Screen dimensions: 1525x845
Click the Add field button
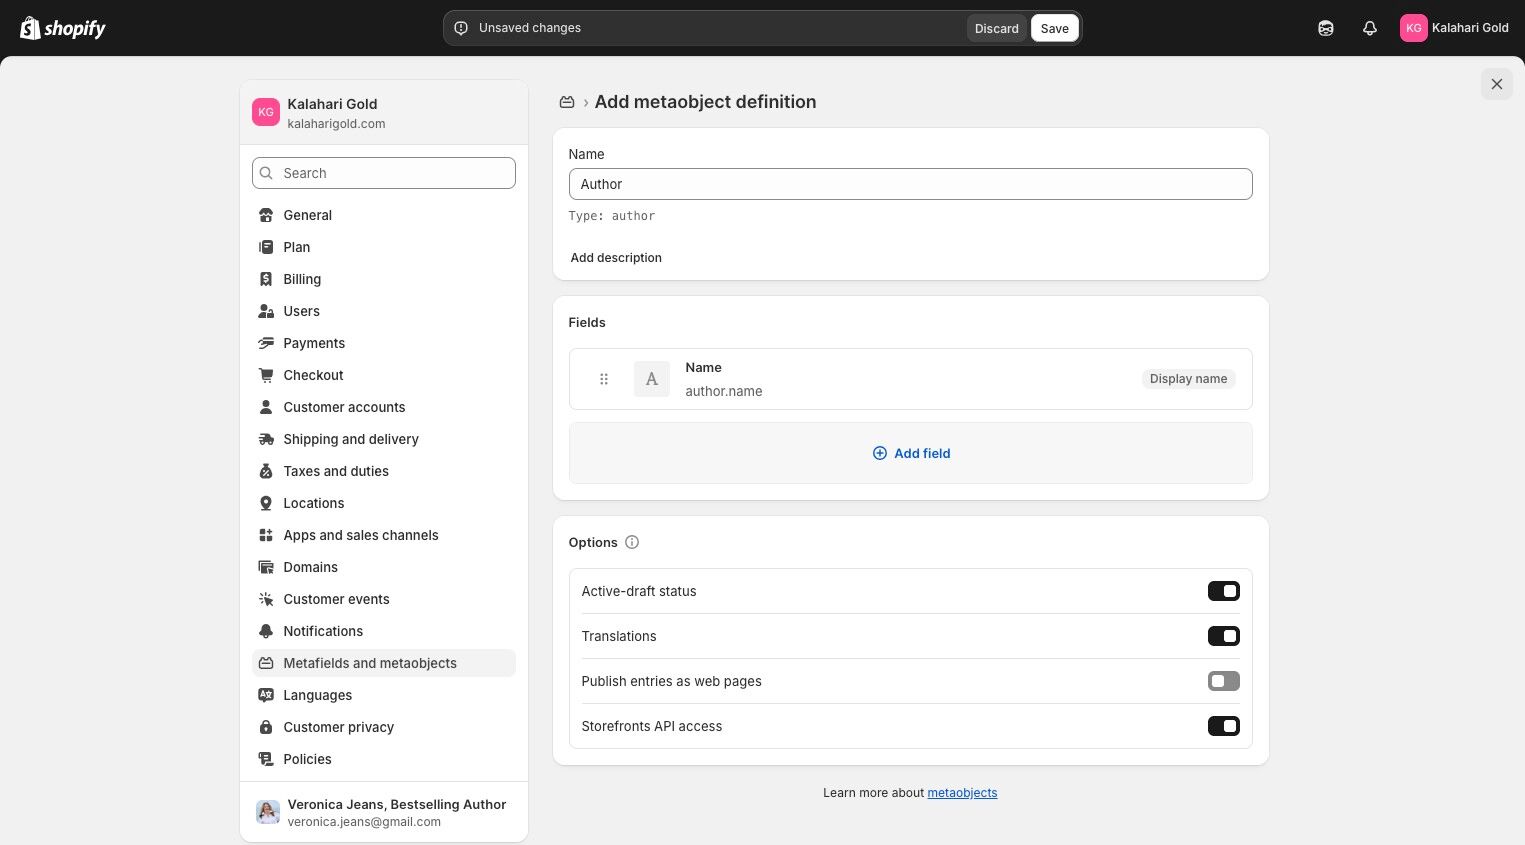(911, 453)
